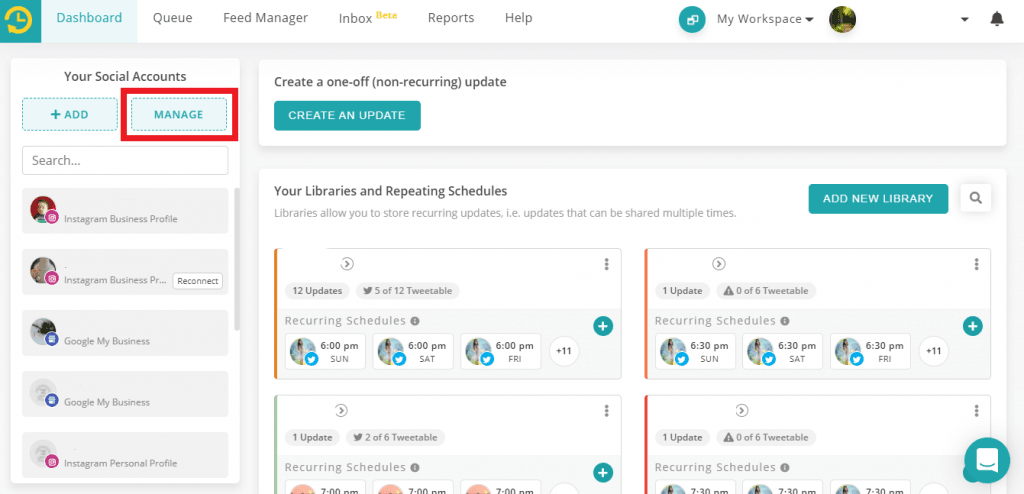The image size is (1024, 494).
Task: Click the clock logo icon
Action: (20, 20)
